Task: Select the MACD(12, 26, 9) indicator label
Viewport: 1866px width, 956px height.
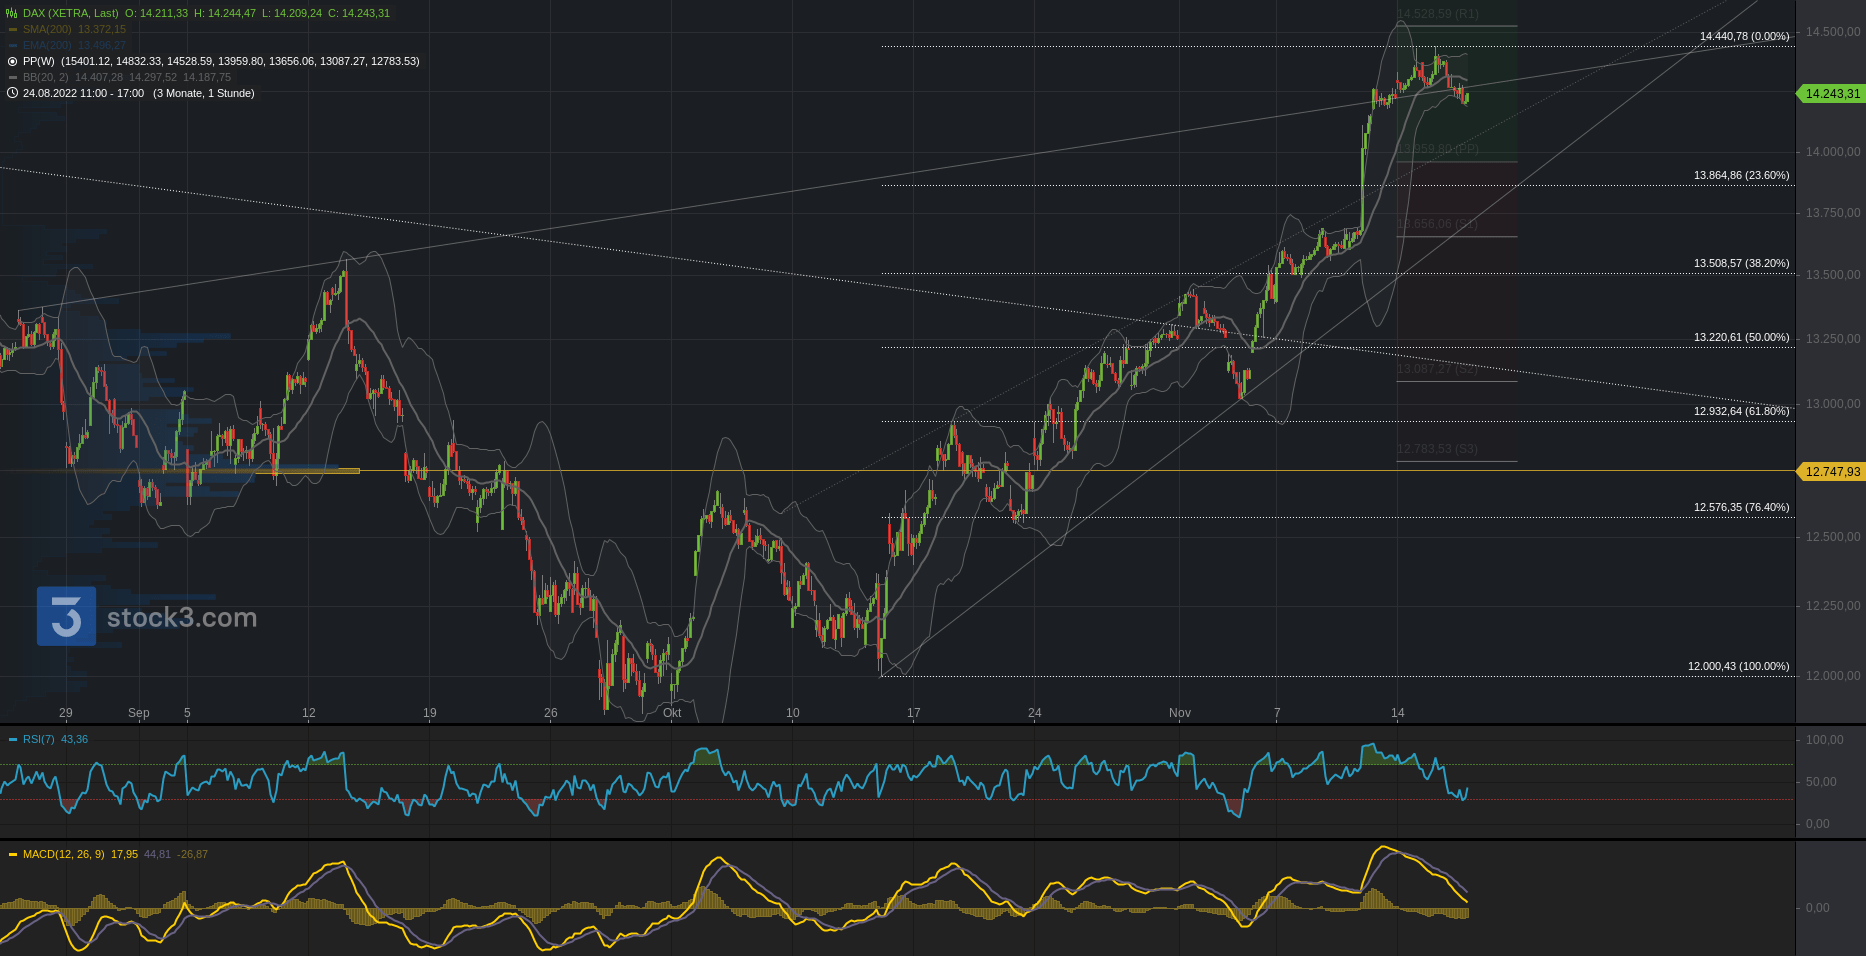Action: click(63, 854)
